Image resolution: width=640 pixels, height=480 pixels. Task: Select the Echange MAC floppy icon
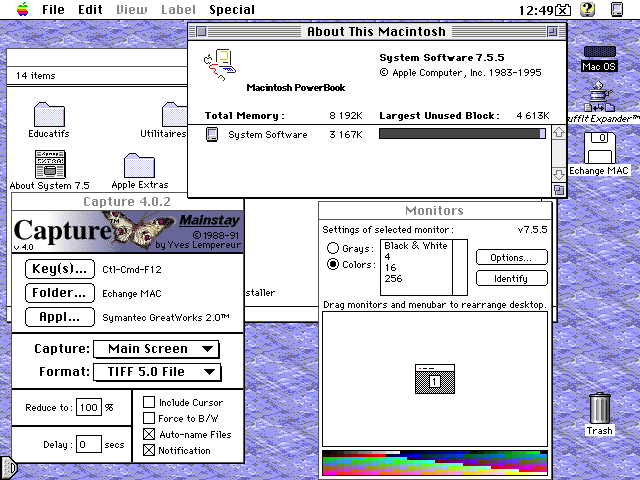coord(599,149)
